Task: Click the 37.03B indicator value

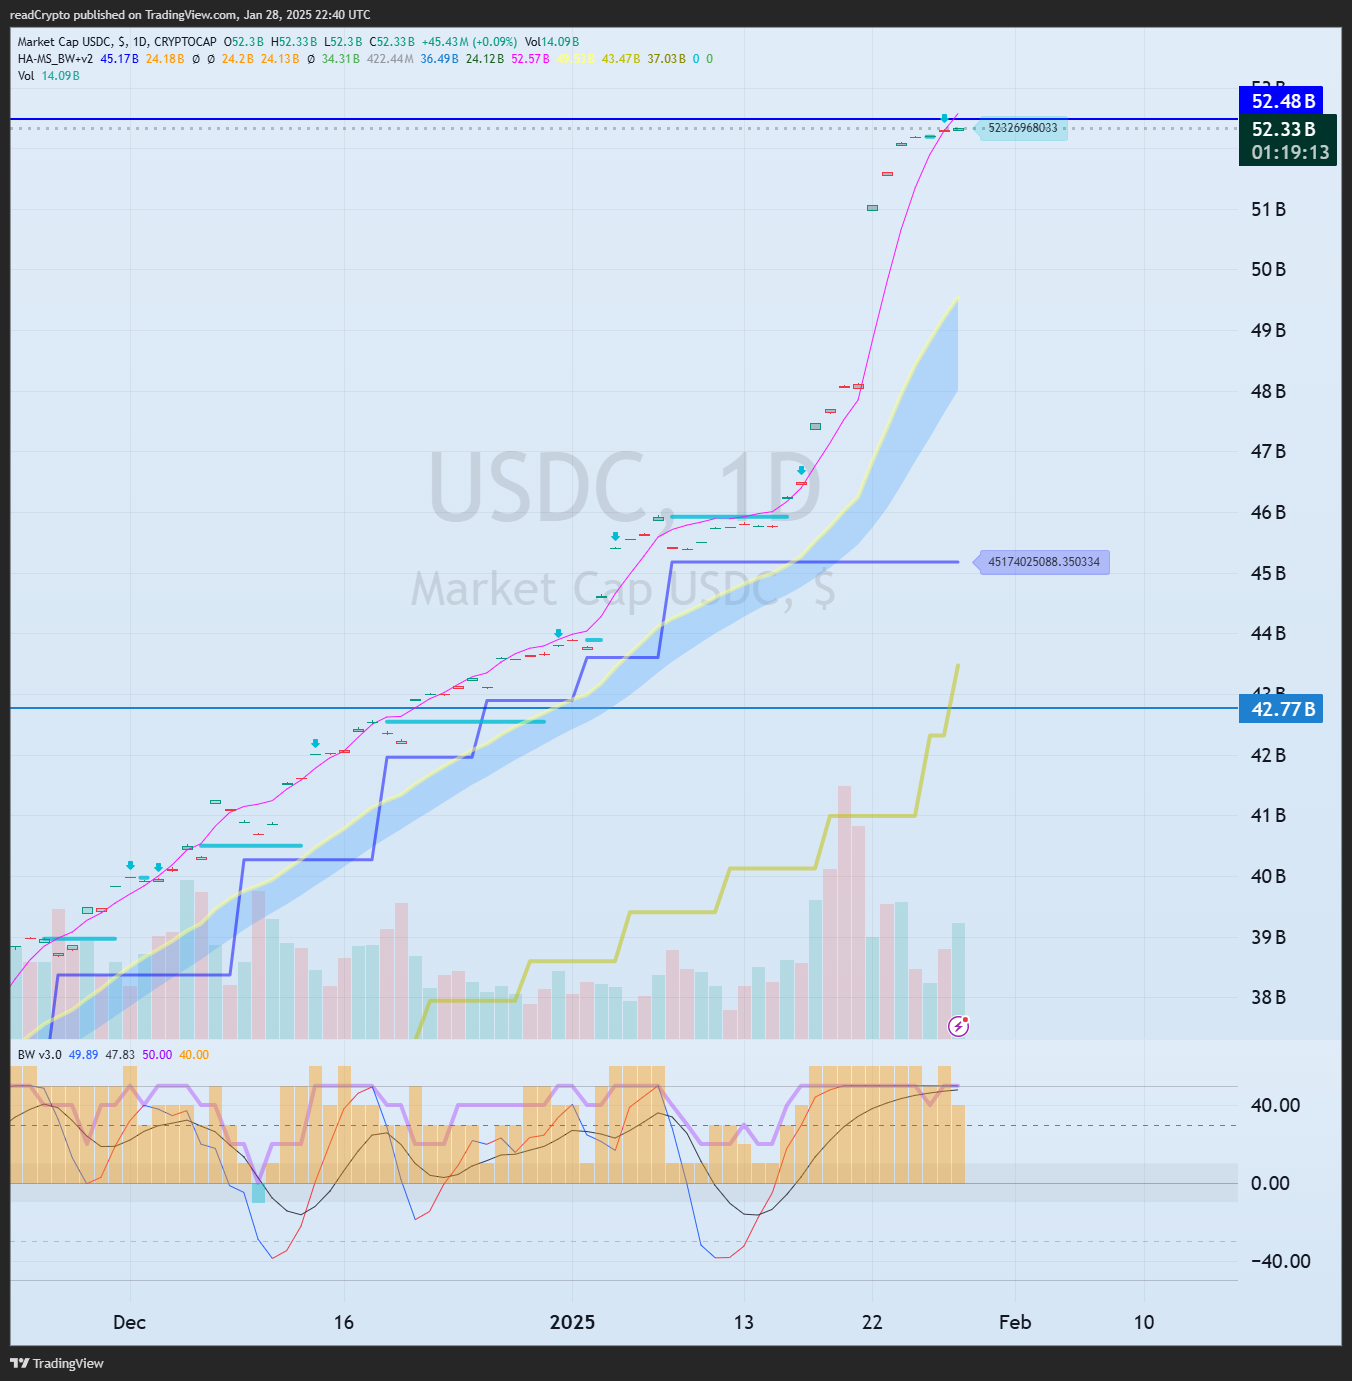Action: click(x=667, y=59)
